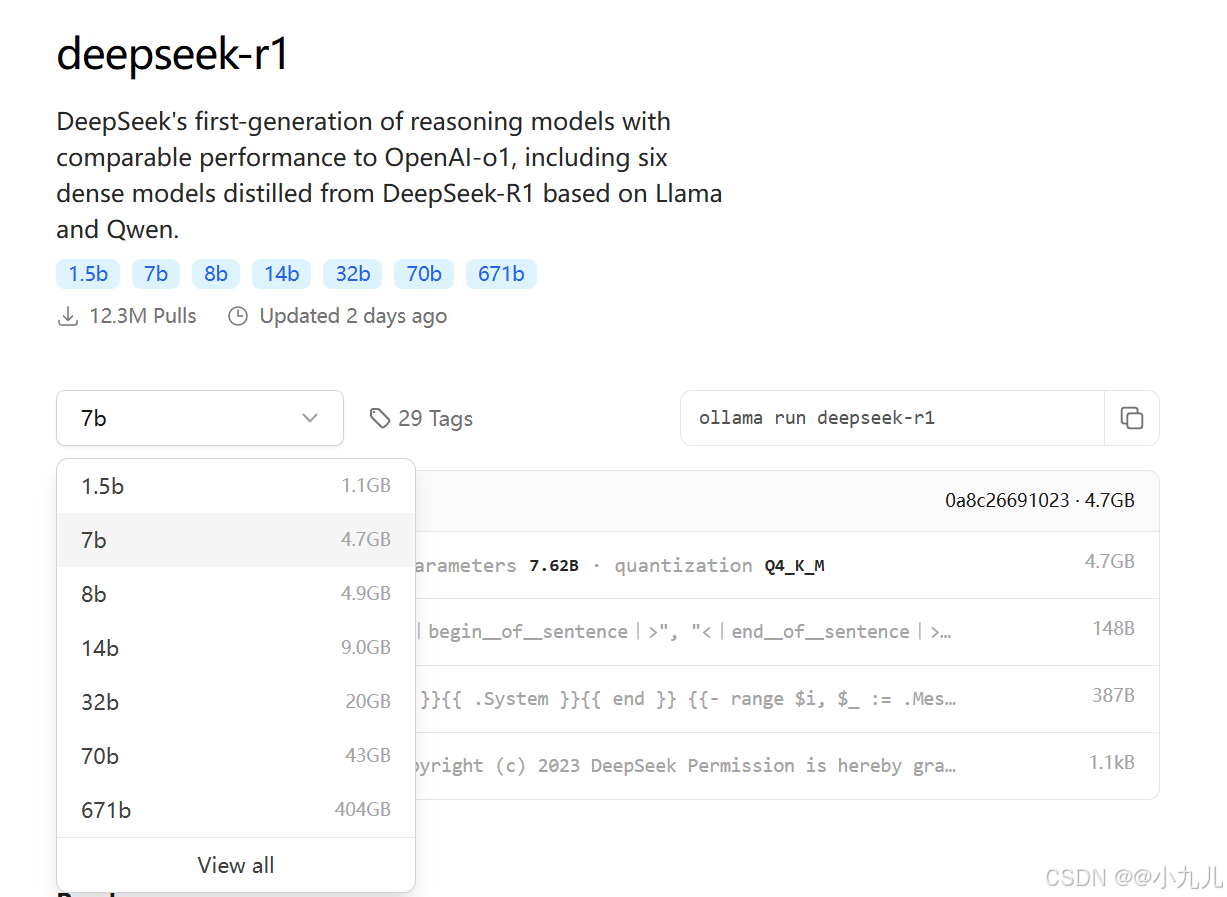Click the 671b blue tag badge
Viewport: 1227px width, 897px height.
coord(501,274)
